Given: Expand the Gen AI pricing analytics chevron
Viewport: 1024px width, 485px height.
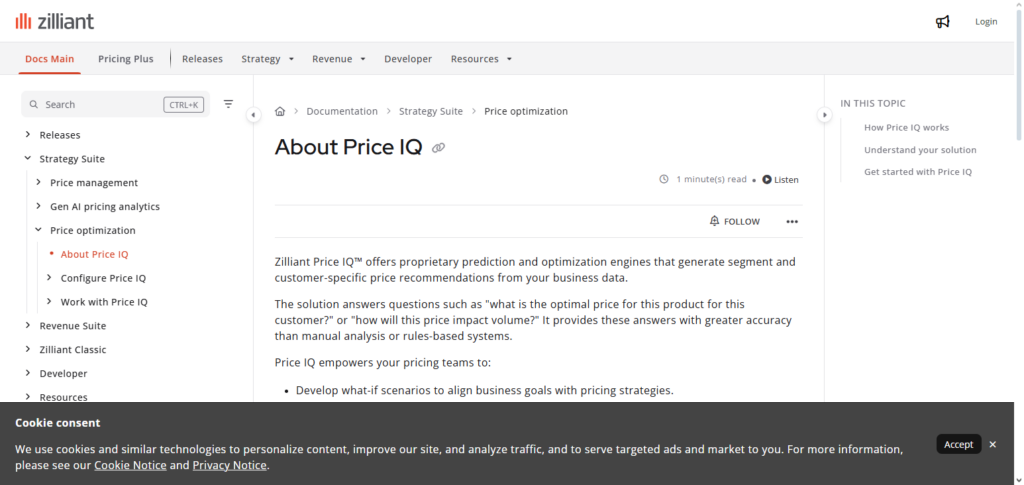Looking at the screenshot, I should (x=38, y=206).
